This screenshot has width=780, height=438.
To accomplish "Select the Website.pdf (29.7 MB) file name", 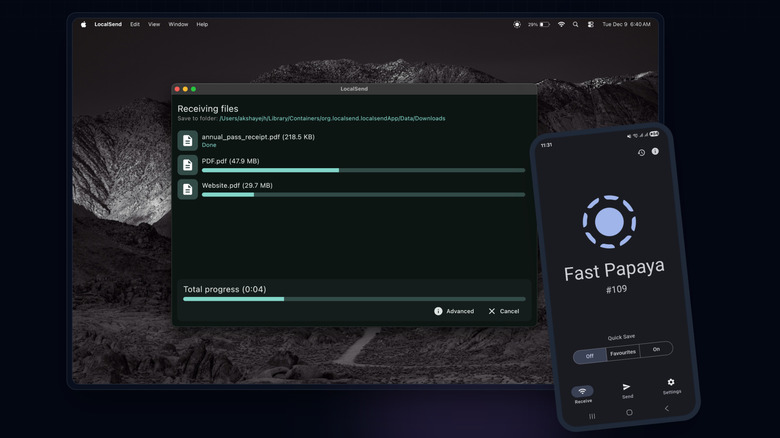I will (237, 185).
